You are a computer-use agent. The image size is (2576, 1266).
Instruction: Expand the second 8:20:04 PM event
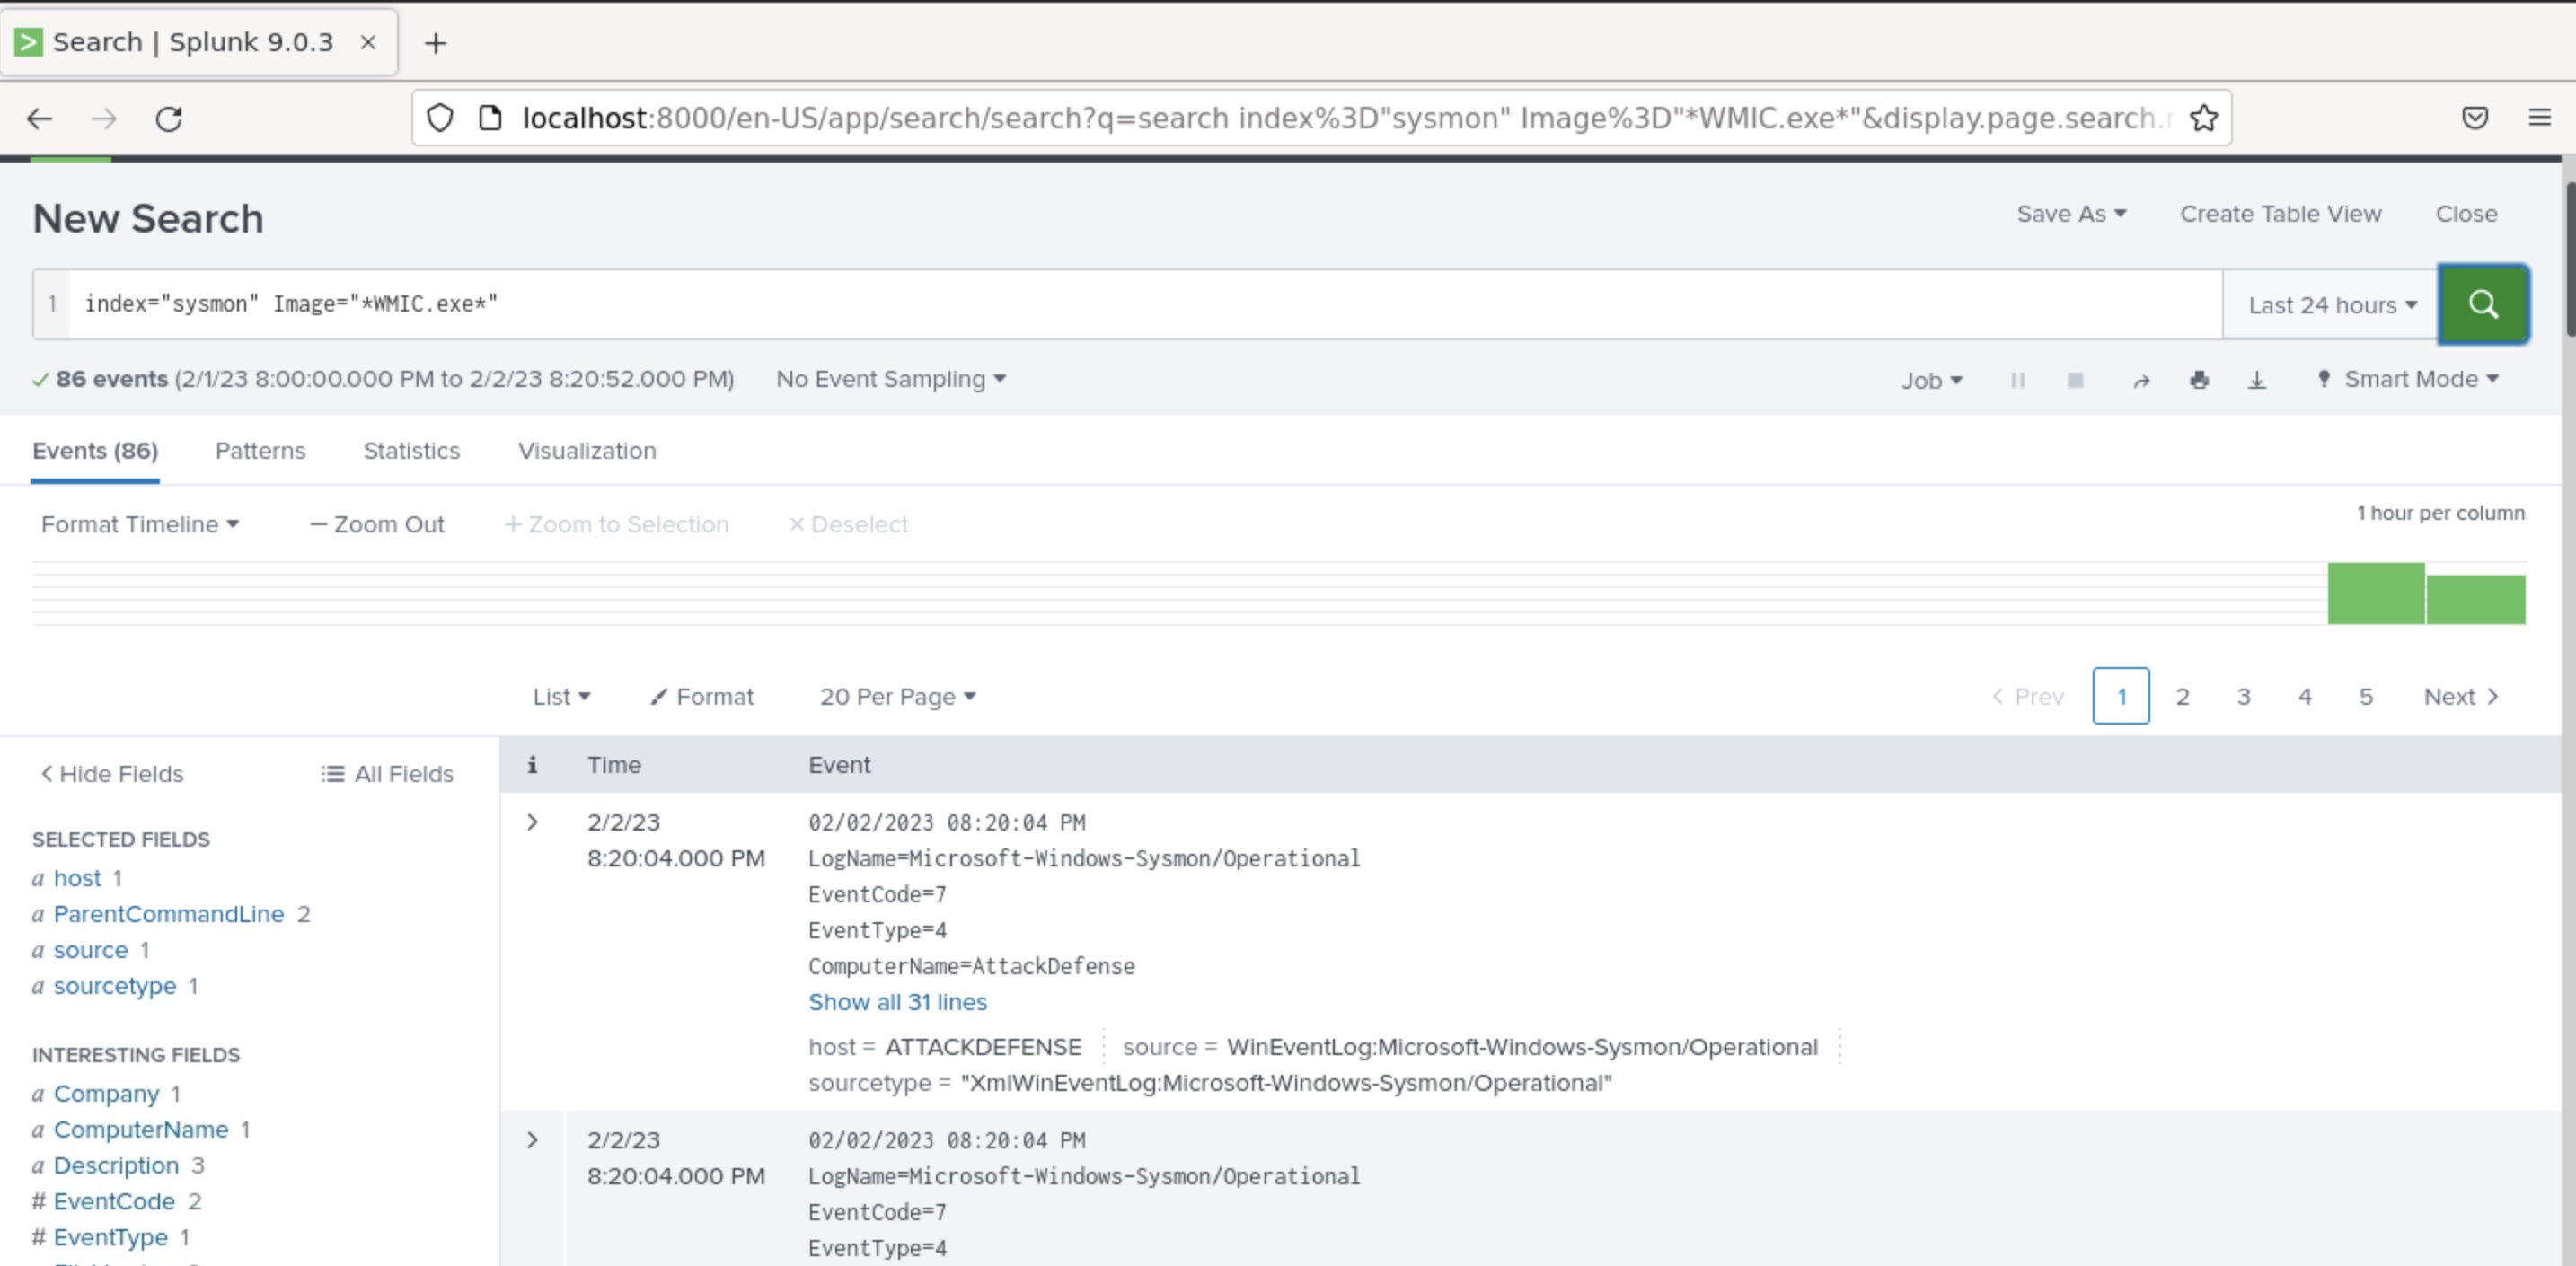[532, 1140]
